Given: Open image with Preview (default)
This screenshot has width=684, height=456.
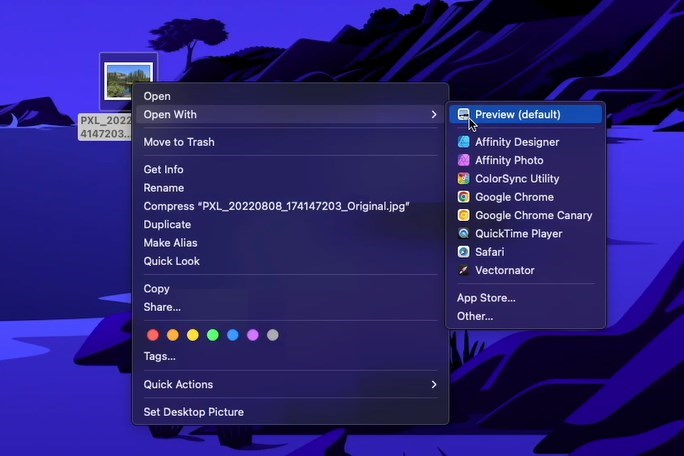Looking at the screenshot, I should [x=526, y=114].
